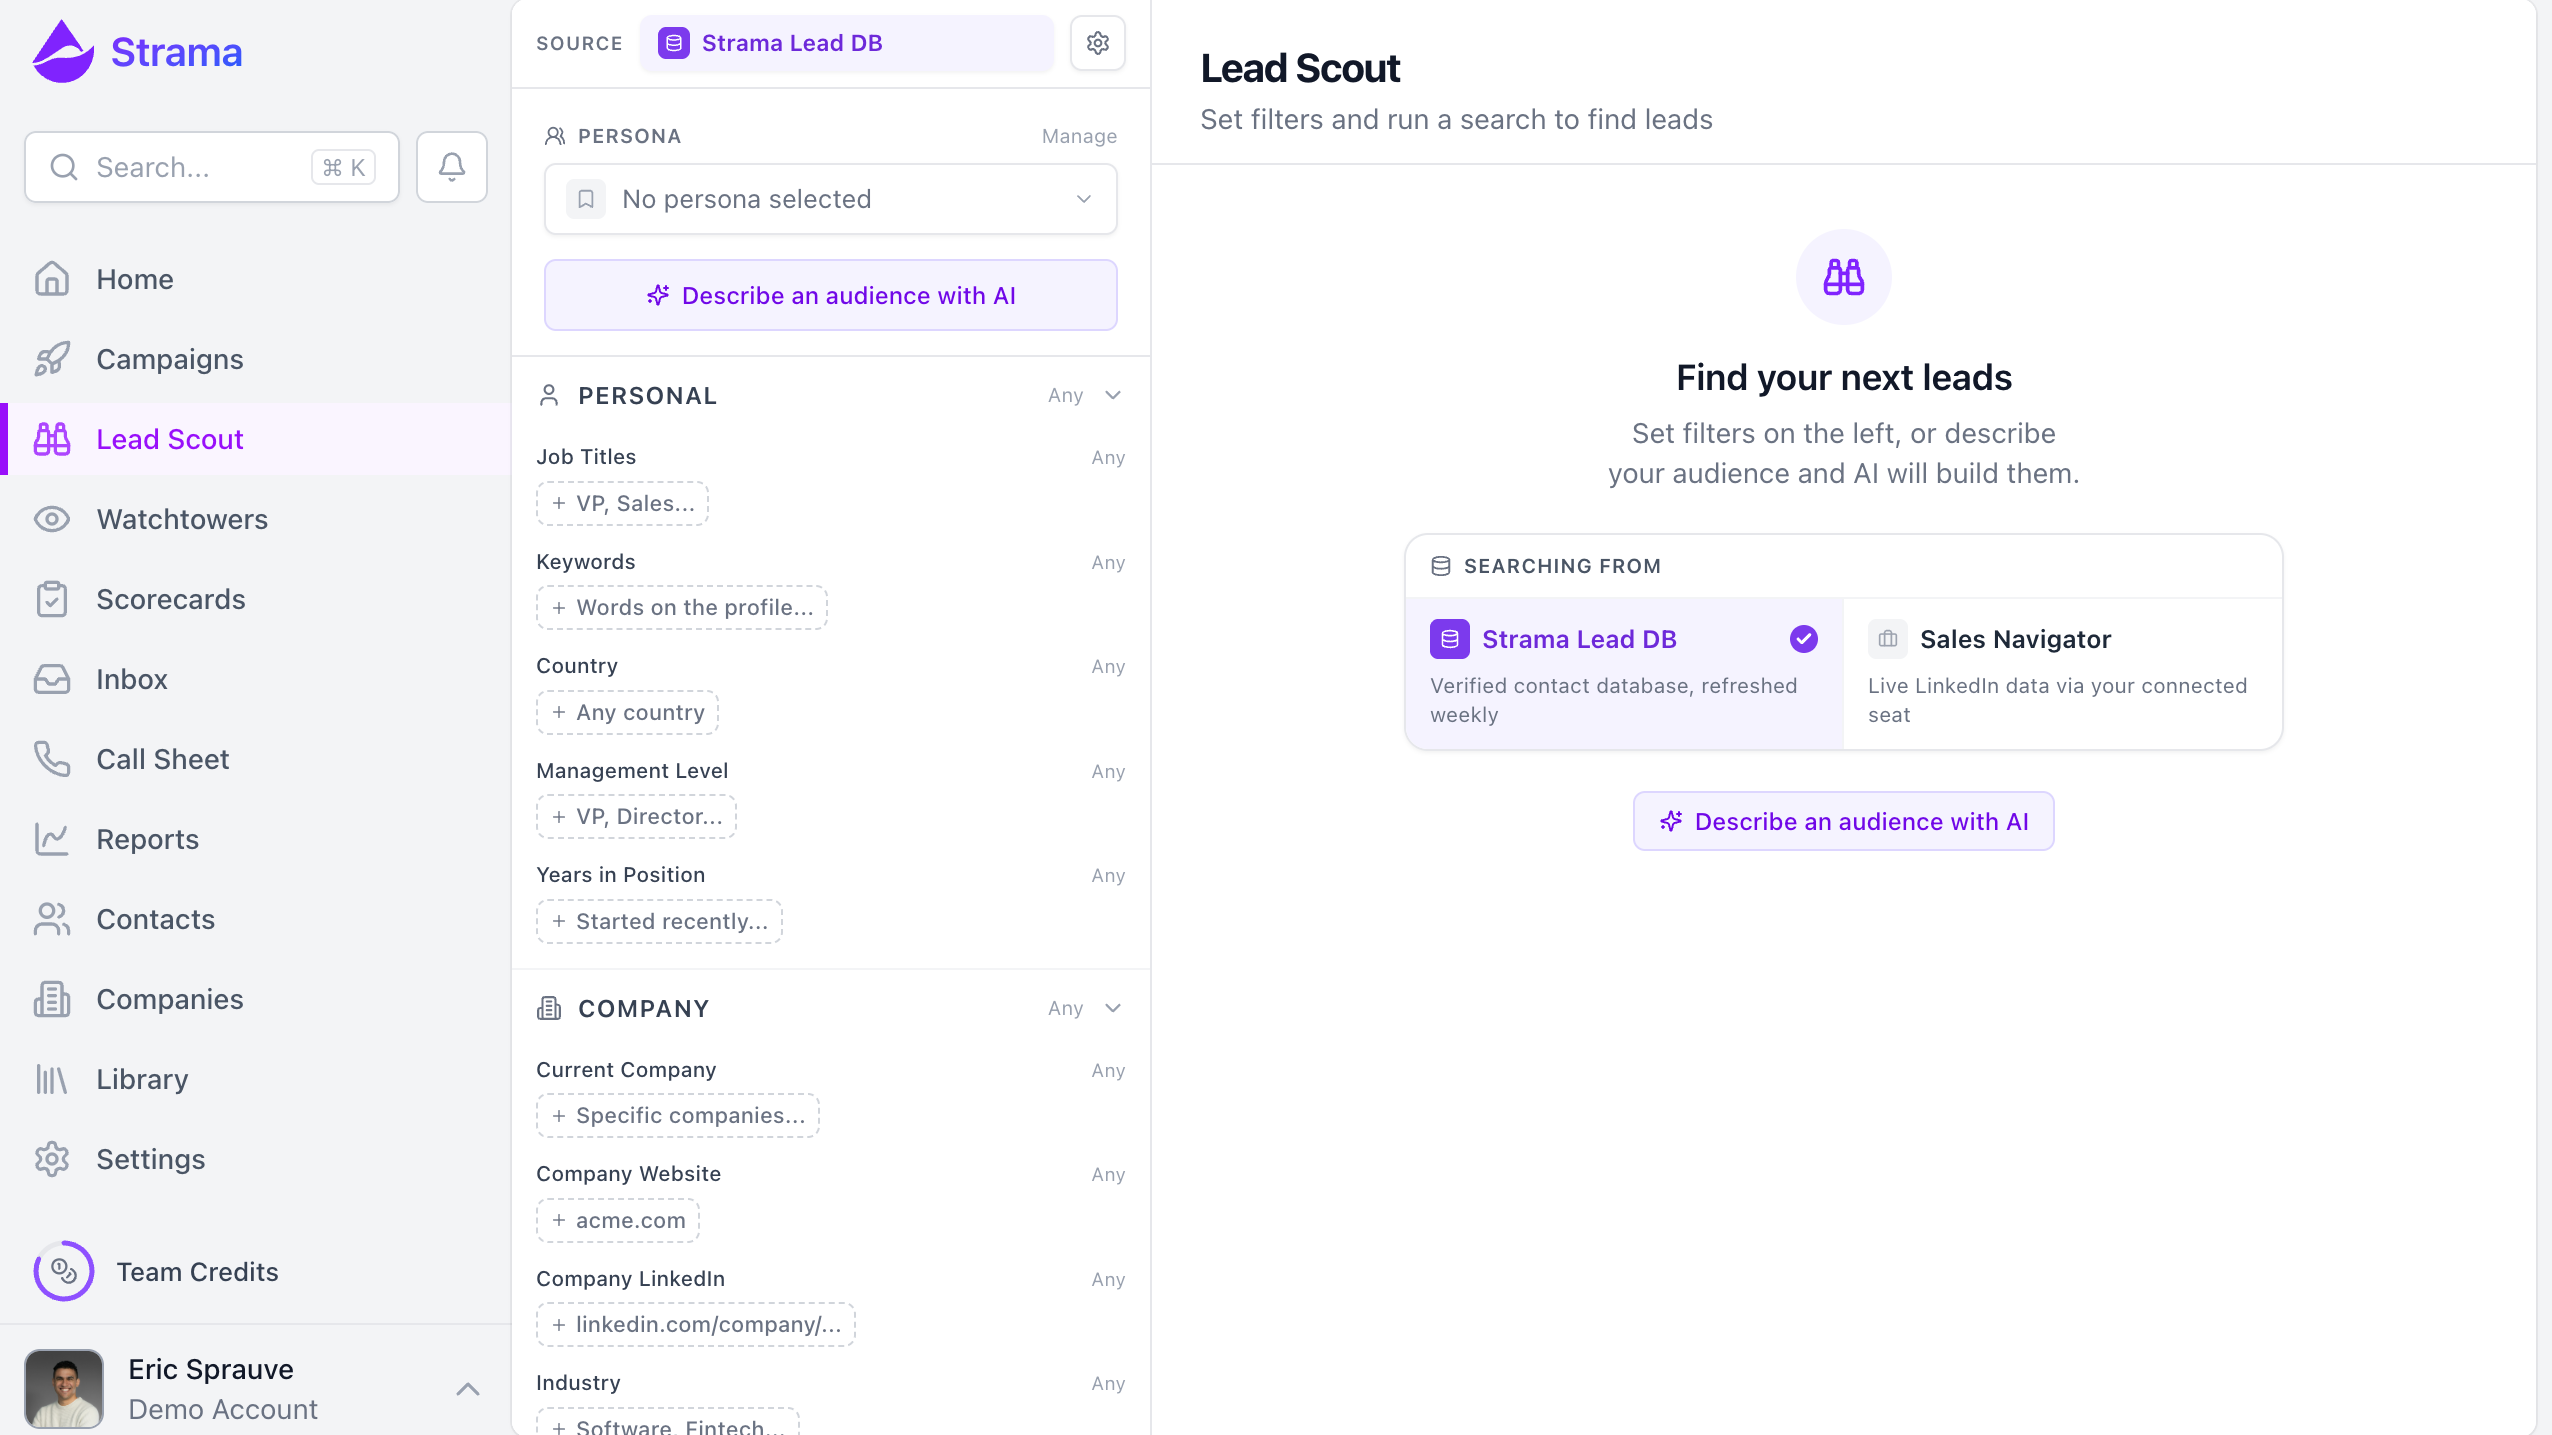2552x1435 pixels.
Task: Add years in position via Started recently chip
Action: (659, 921)
